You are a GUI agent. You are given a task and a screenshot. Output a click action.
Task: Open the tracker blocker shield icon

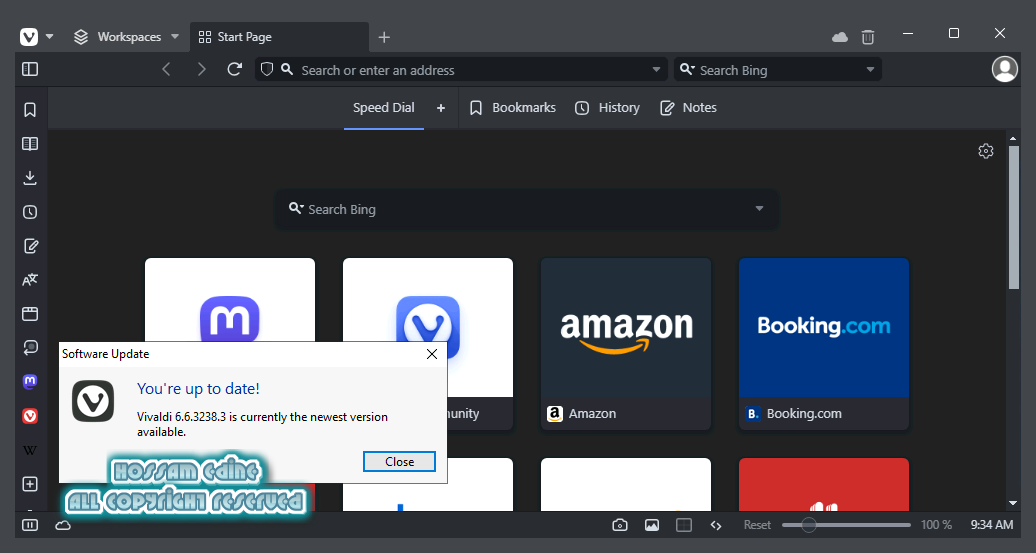click(x=267, y=69)
